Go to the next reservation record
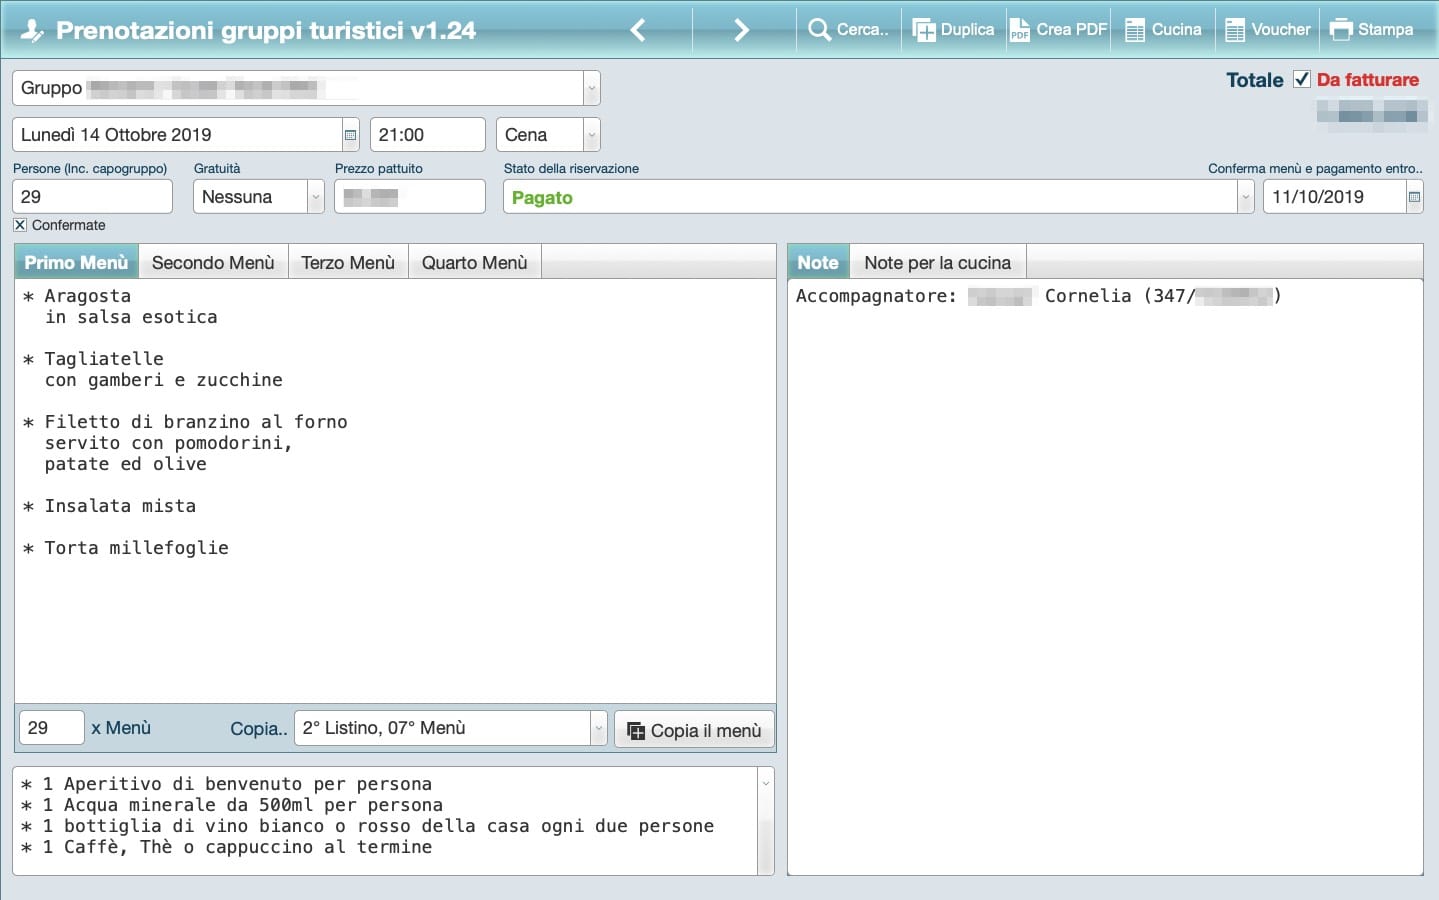 [x=741, y=30]
